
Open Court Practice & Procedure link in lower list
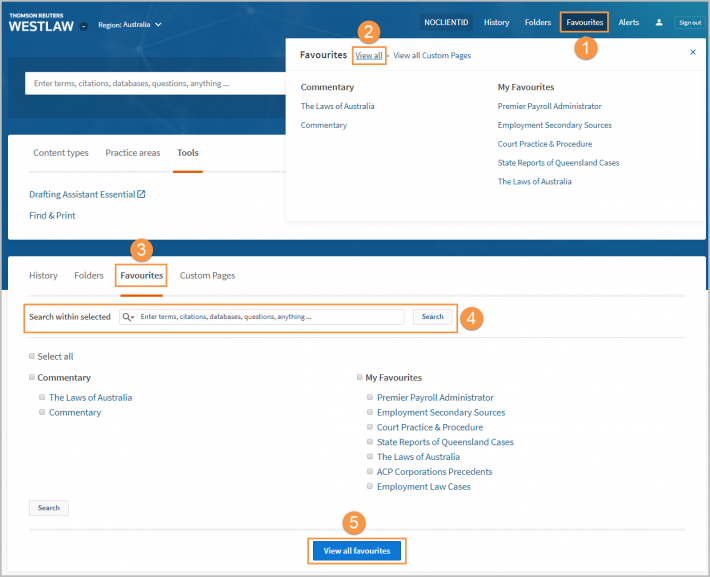click(x=430, y=427)
